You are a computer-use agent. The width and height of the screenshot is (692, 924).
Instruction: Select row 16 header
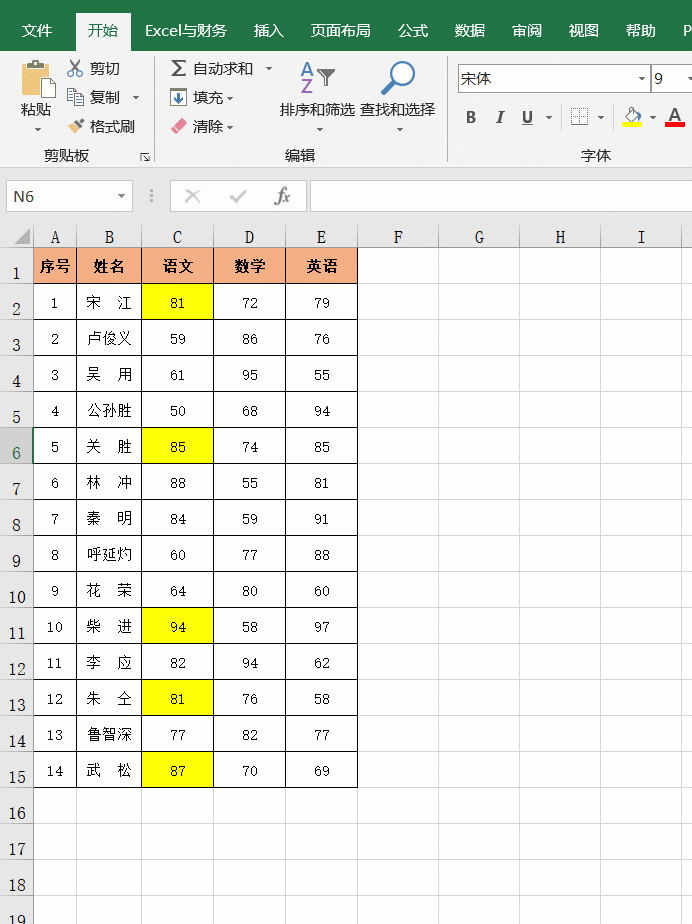pos(17,806)
